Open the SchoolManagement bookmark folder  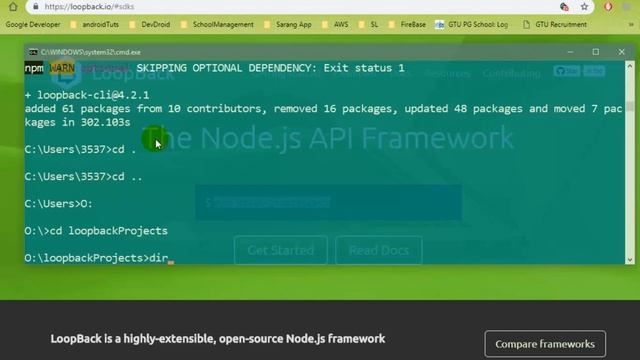pos(217,24)
